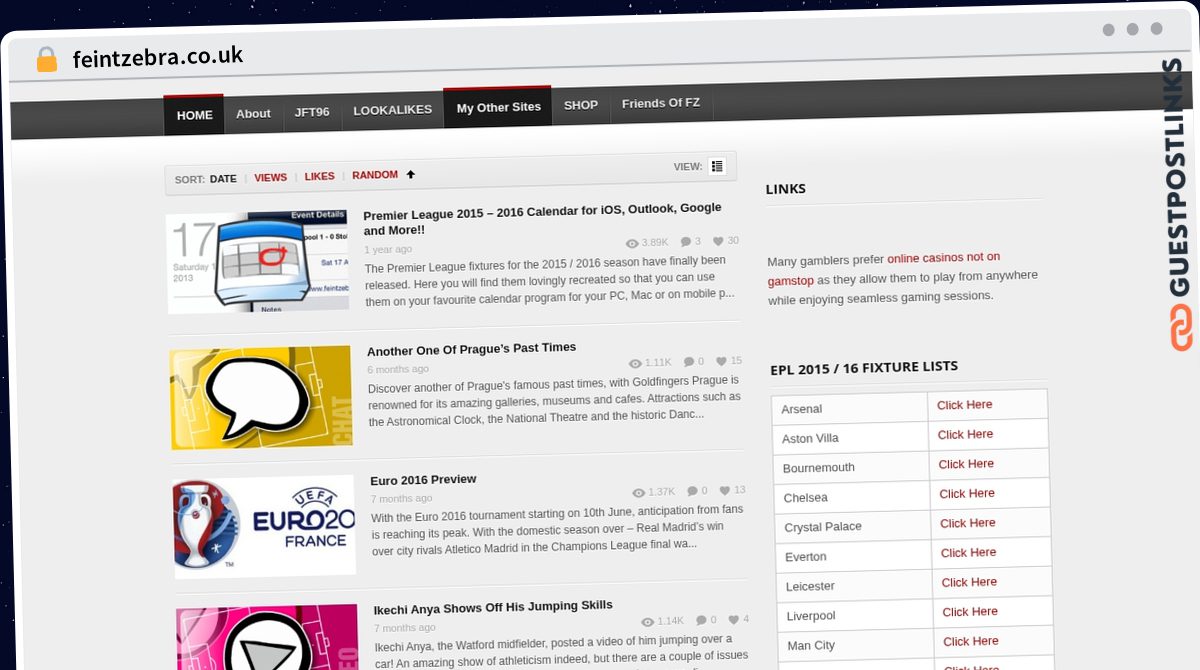Viewport: 1200px width, 670px height.
Task: Click the '1 year ago' post date
Action: coord(388,249)
